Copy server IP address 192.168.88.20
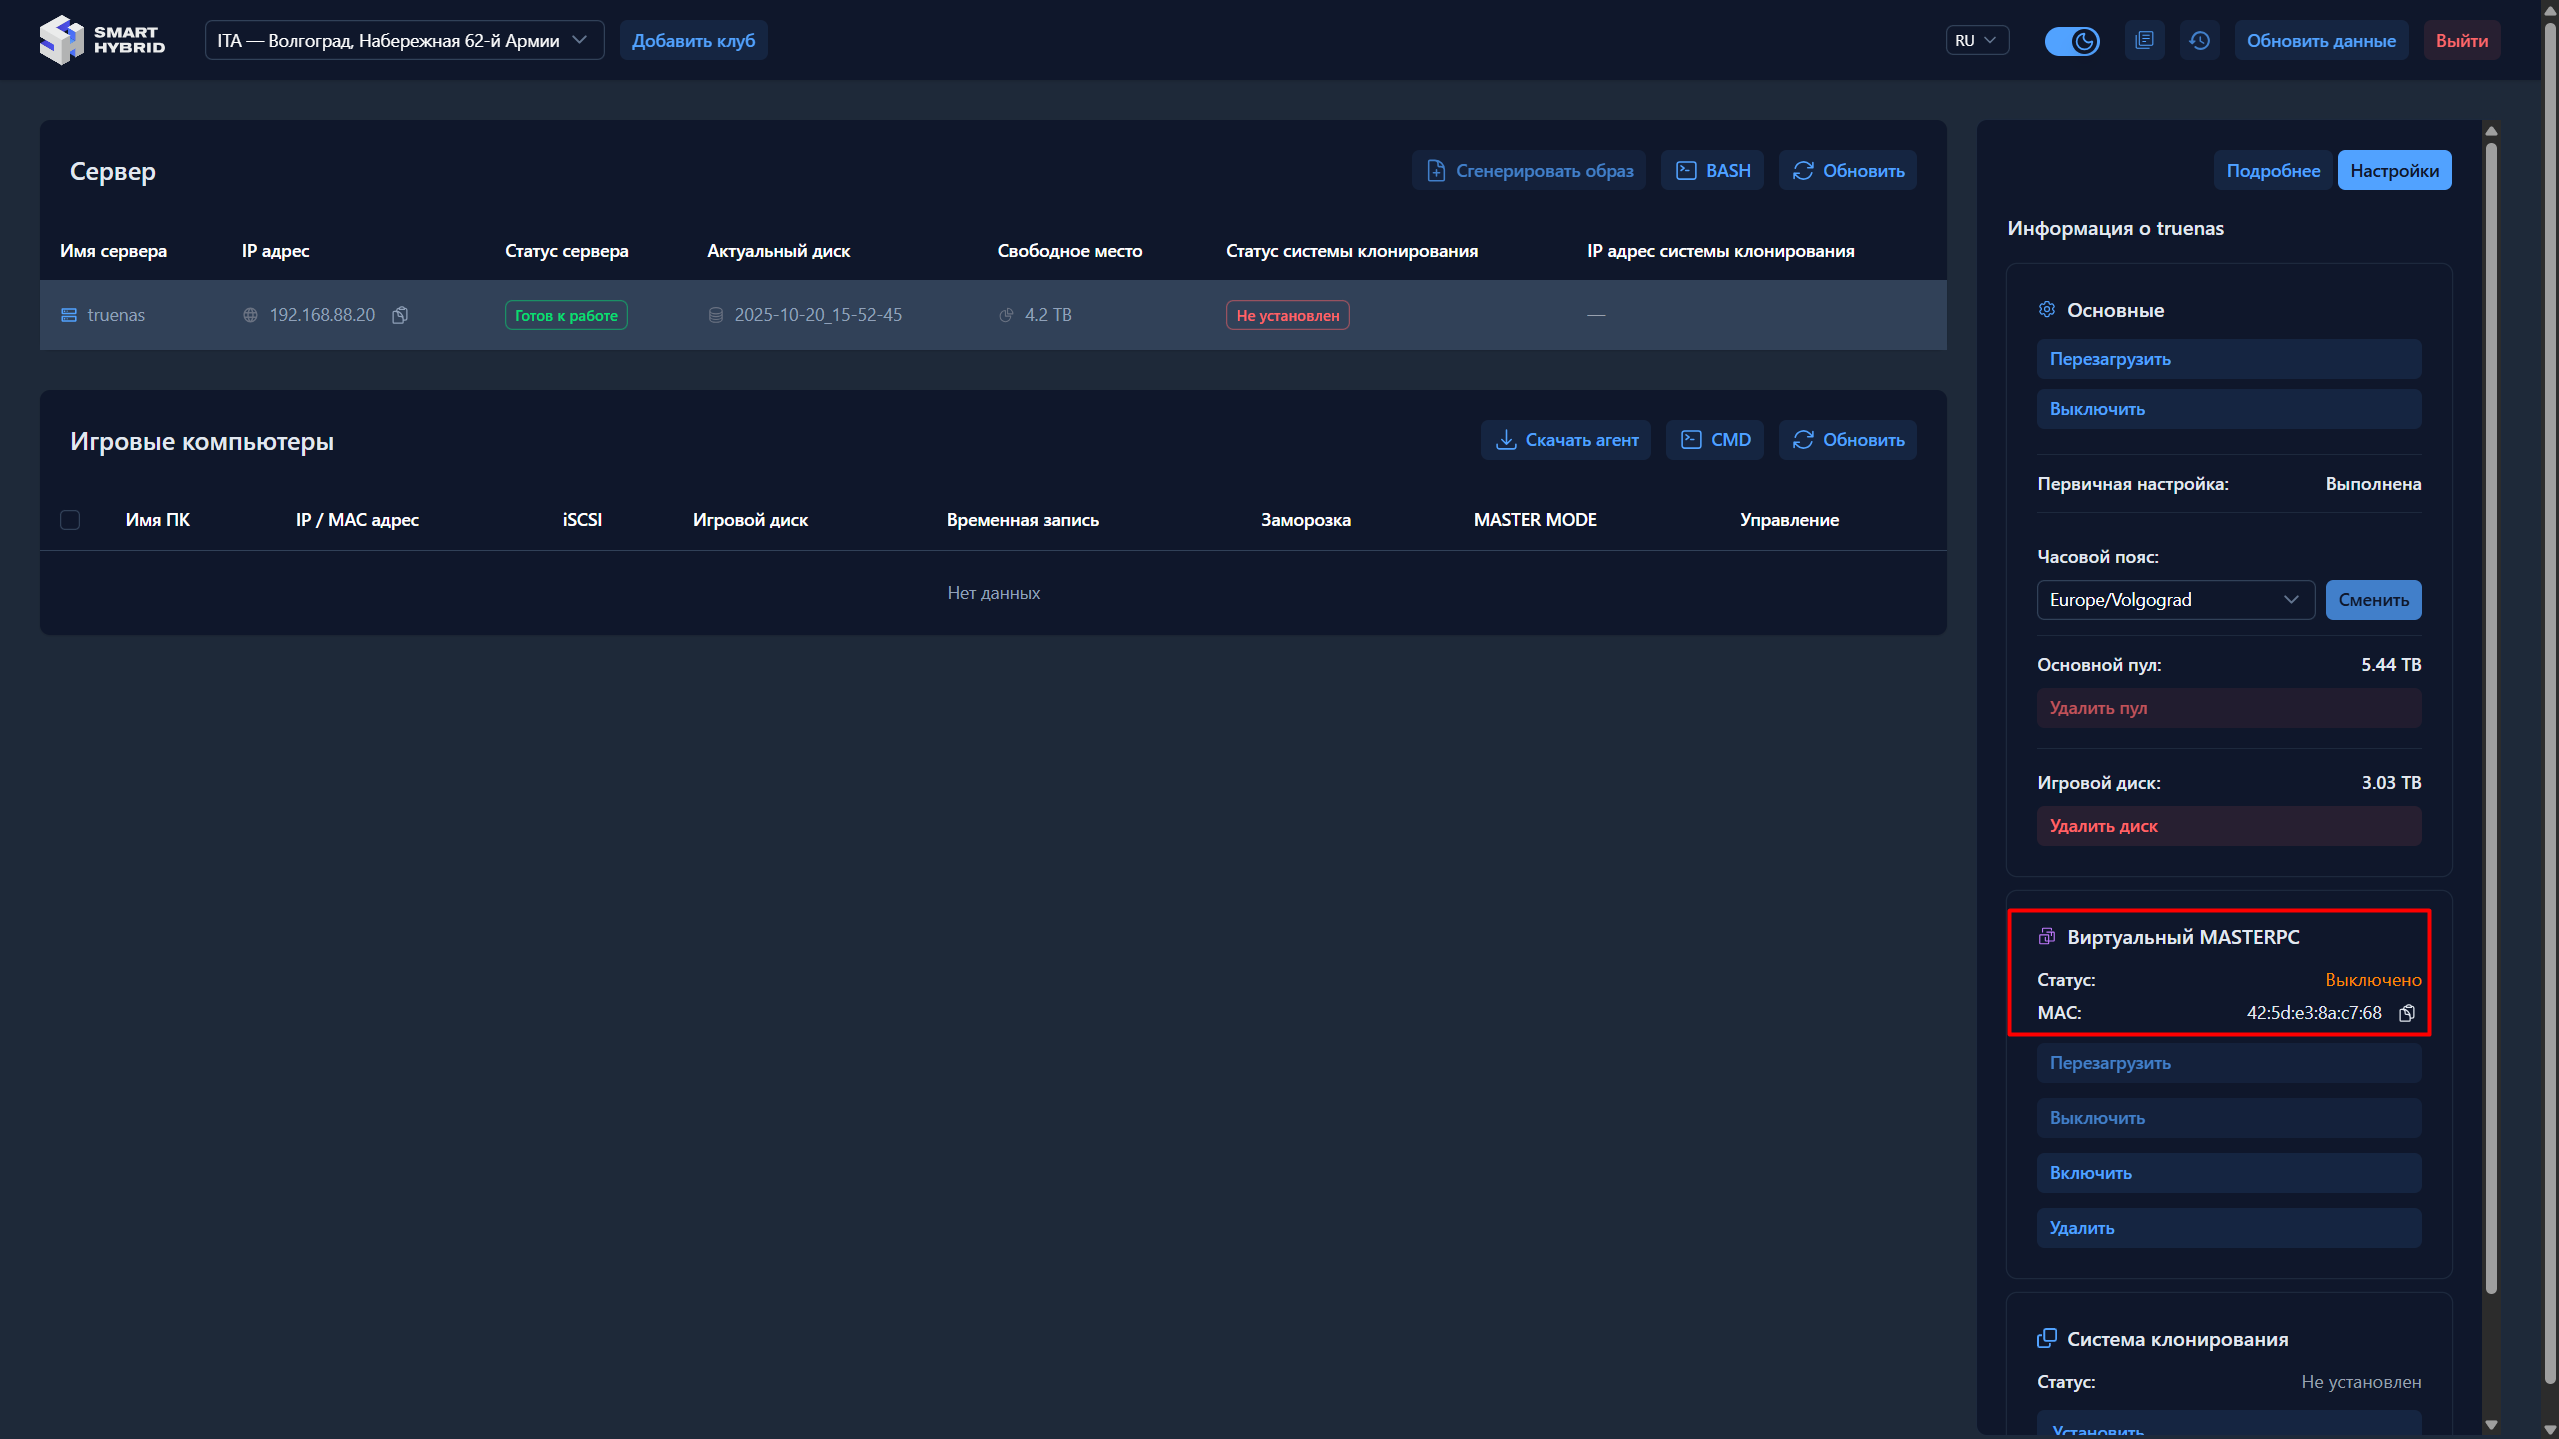The image size is (2559, 1439). tap(400, 315)
